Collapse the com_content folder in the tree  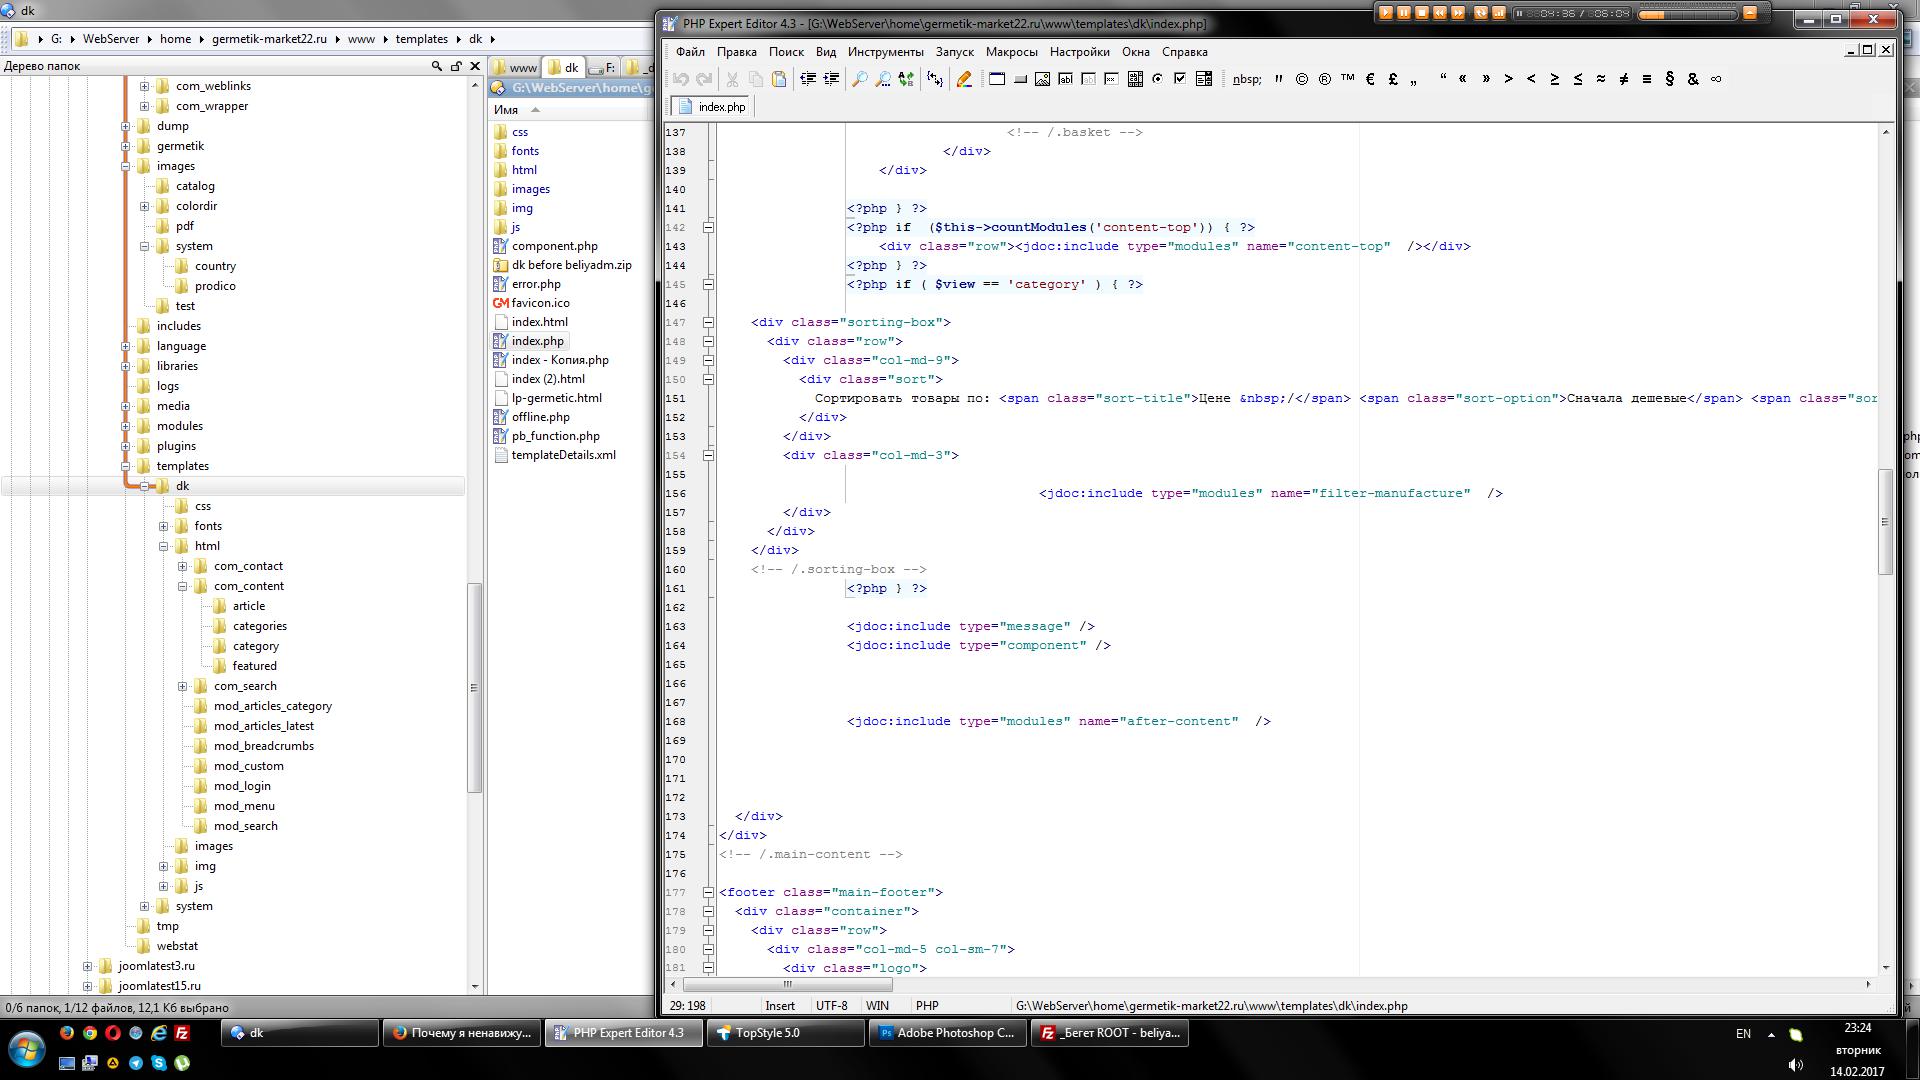pos(183,586)
